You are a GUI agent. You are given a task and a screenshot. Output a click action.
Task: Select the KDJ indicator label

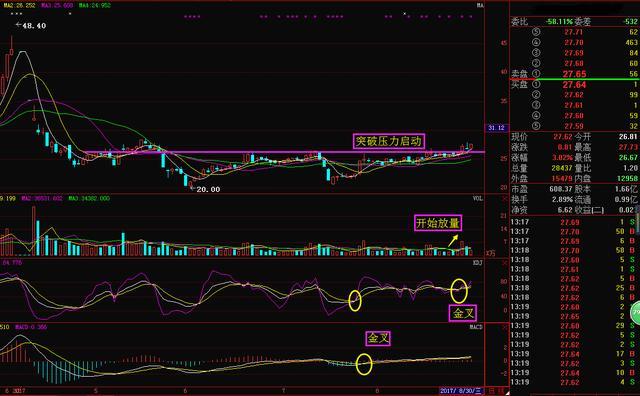click(x=478, y=263)
